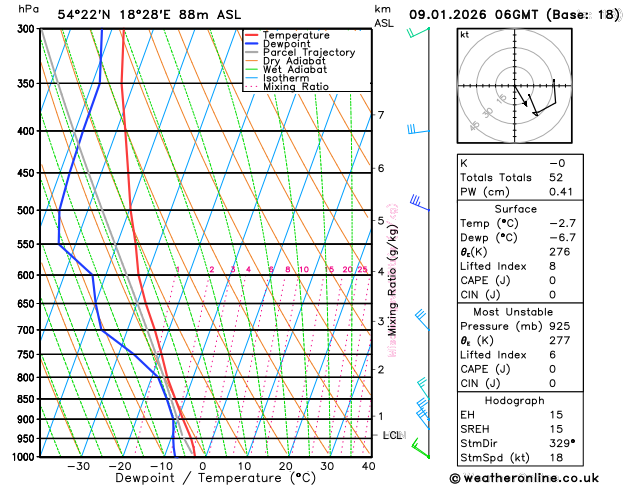Viewport: 629px width, 486px height.
Task: Click the 7 km altitude tick label
Action: 381,115
